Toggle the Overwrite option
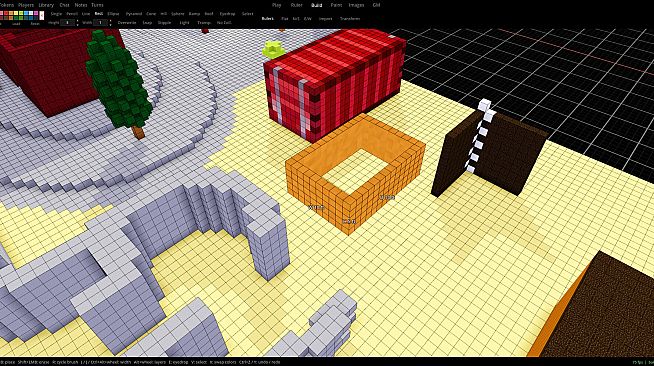654x366 pixels. point(127,23)
